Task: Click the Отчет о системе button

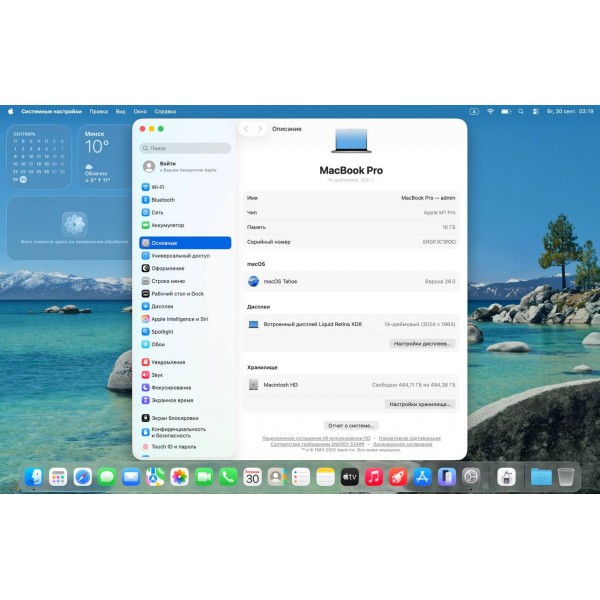Action: 351,425
